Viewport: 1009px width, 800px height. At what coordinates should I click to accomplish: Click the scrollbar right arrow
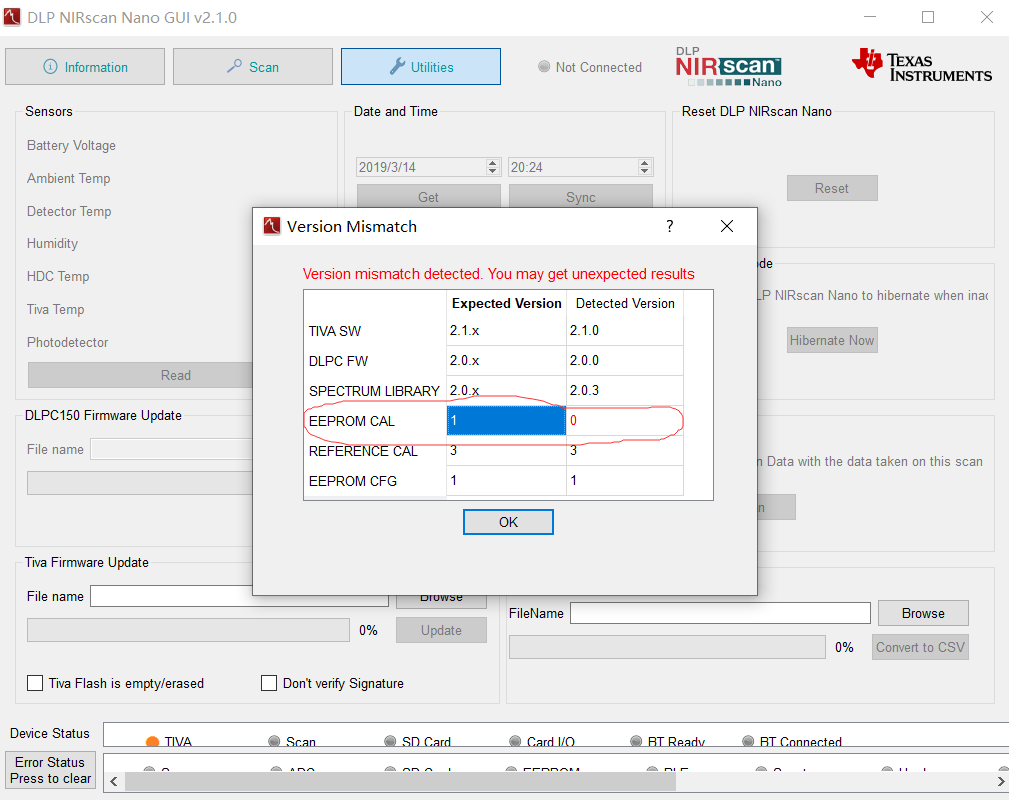[x=1001, y=781]
